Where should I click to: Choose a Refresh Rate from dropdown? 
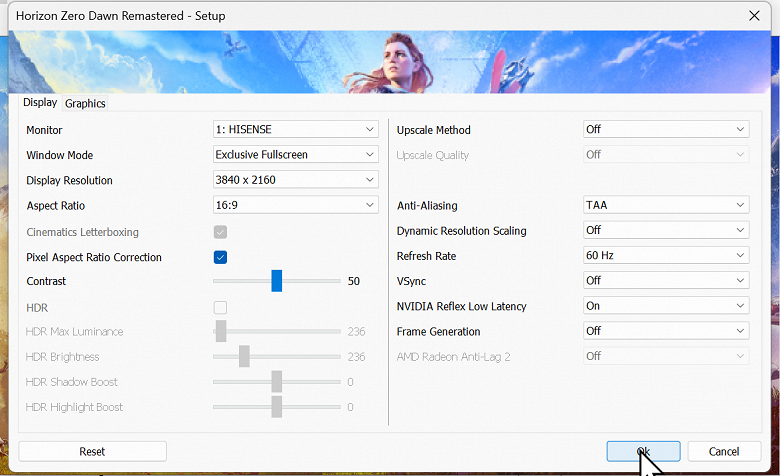tap(665, 256)
